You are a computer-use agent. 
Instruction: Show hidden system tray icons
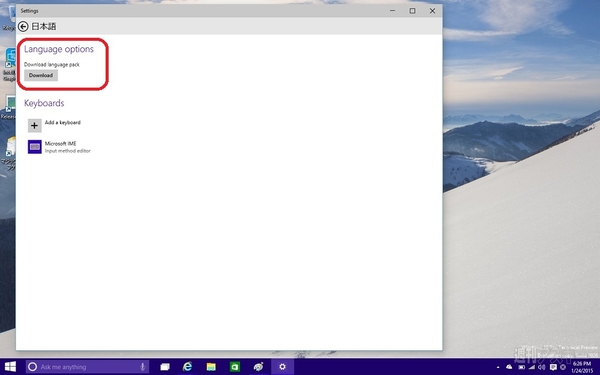pos(498,367)
